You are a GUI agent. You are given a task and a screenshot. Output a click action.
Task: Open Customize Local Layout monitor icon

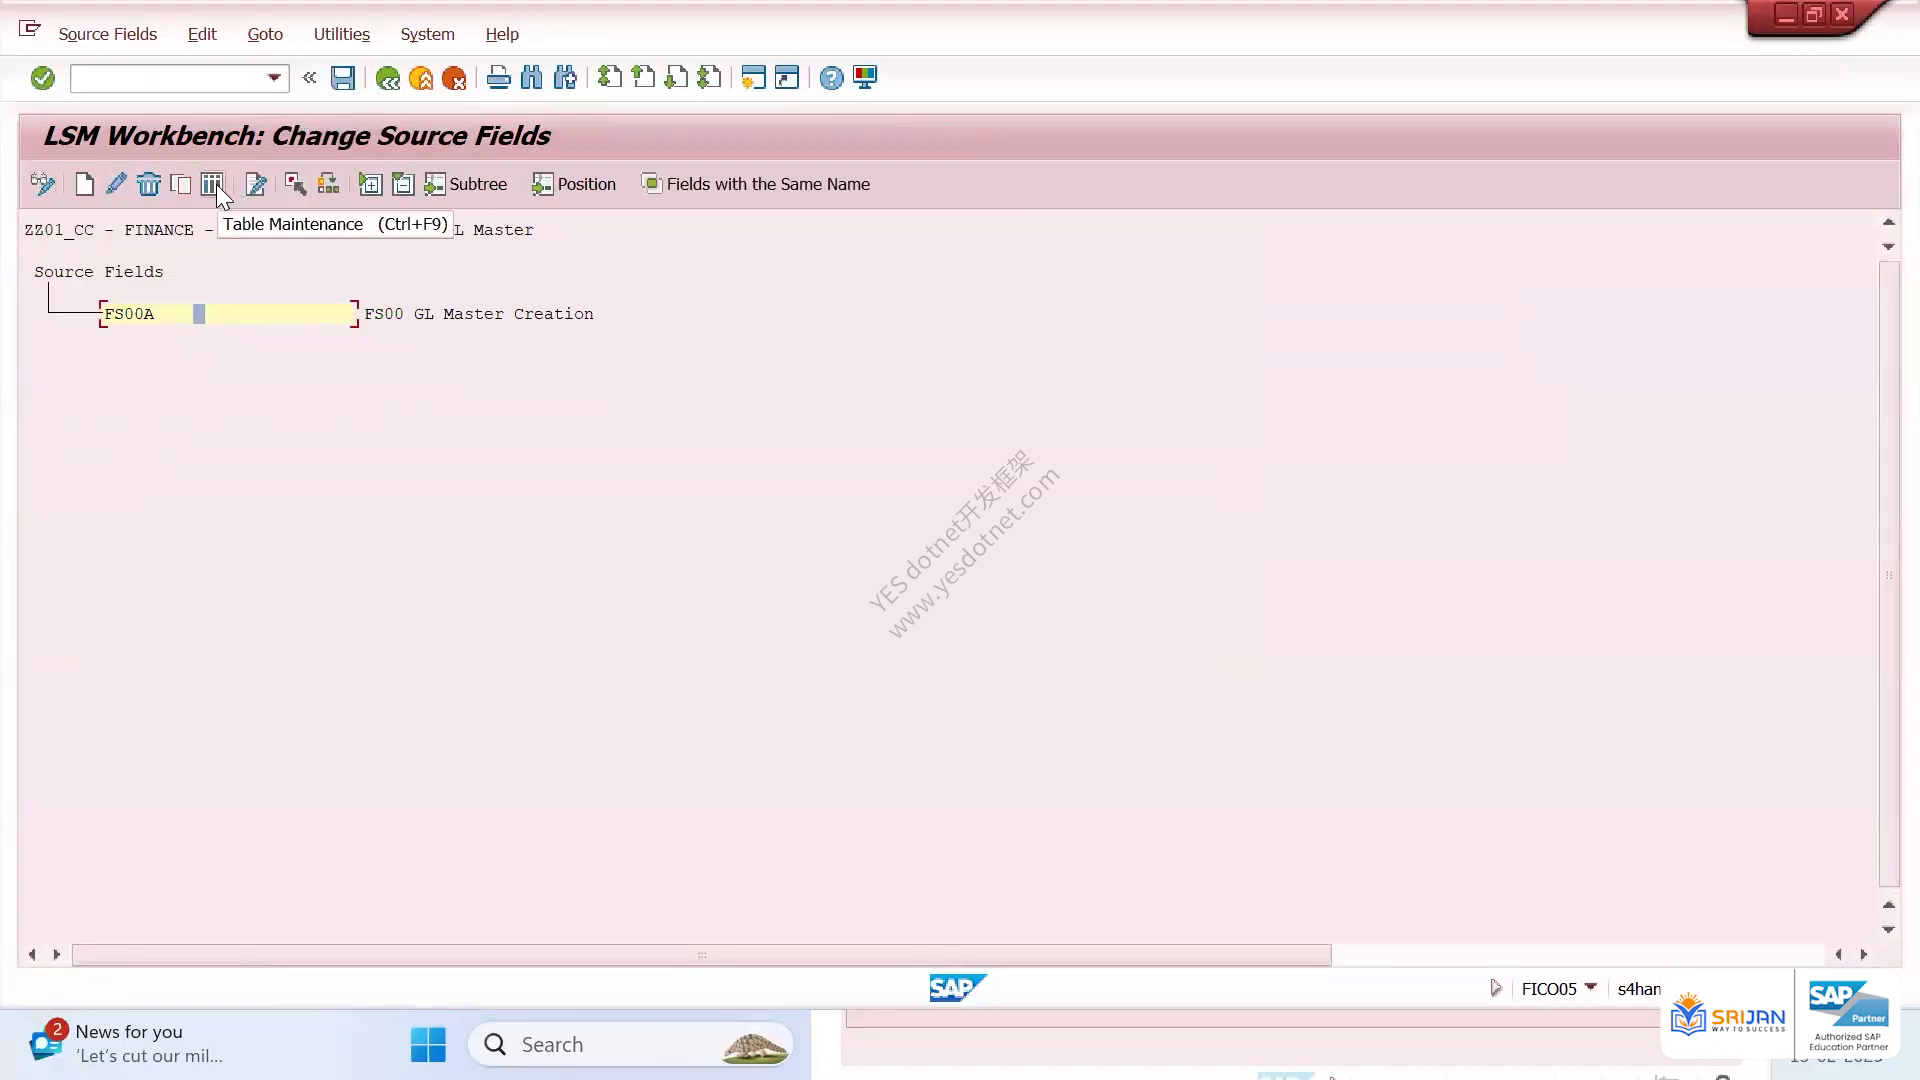click(x=865, y=78)
